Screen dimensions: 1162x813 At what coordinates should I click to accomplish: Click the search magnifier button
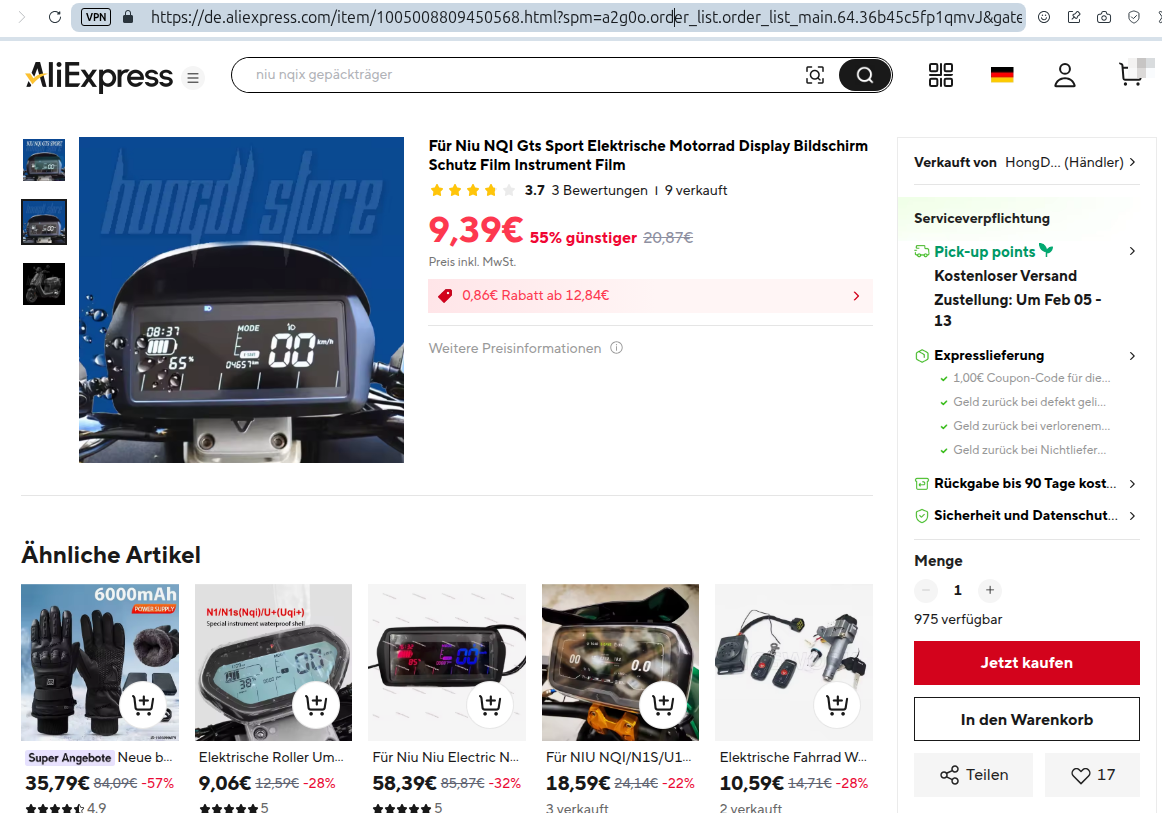pos(864,75)
